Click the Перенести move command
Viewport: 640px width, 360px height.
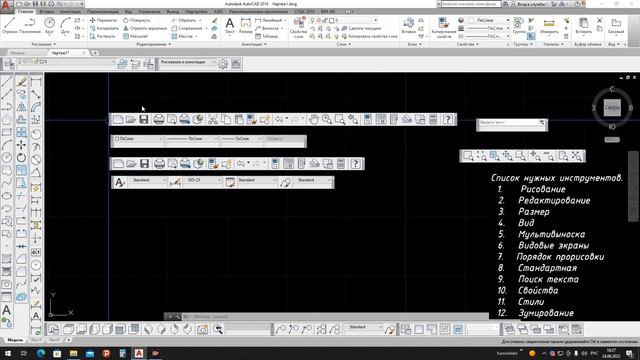pyautogui.click(x=104, y=20)
